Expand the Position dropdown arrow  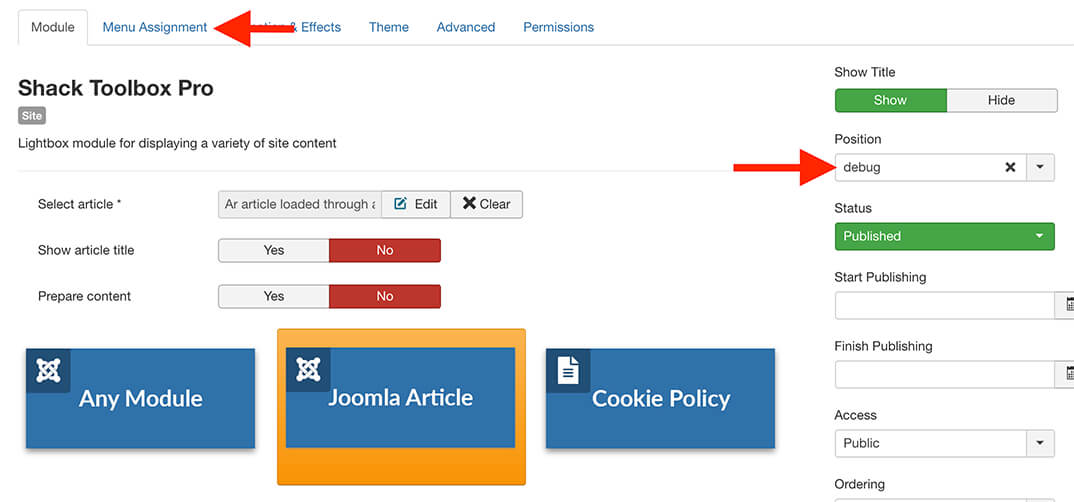pos(1040,167)
